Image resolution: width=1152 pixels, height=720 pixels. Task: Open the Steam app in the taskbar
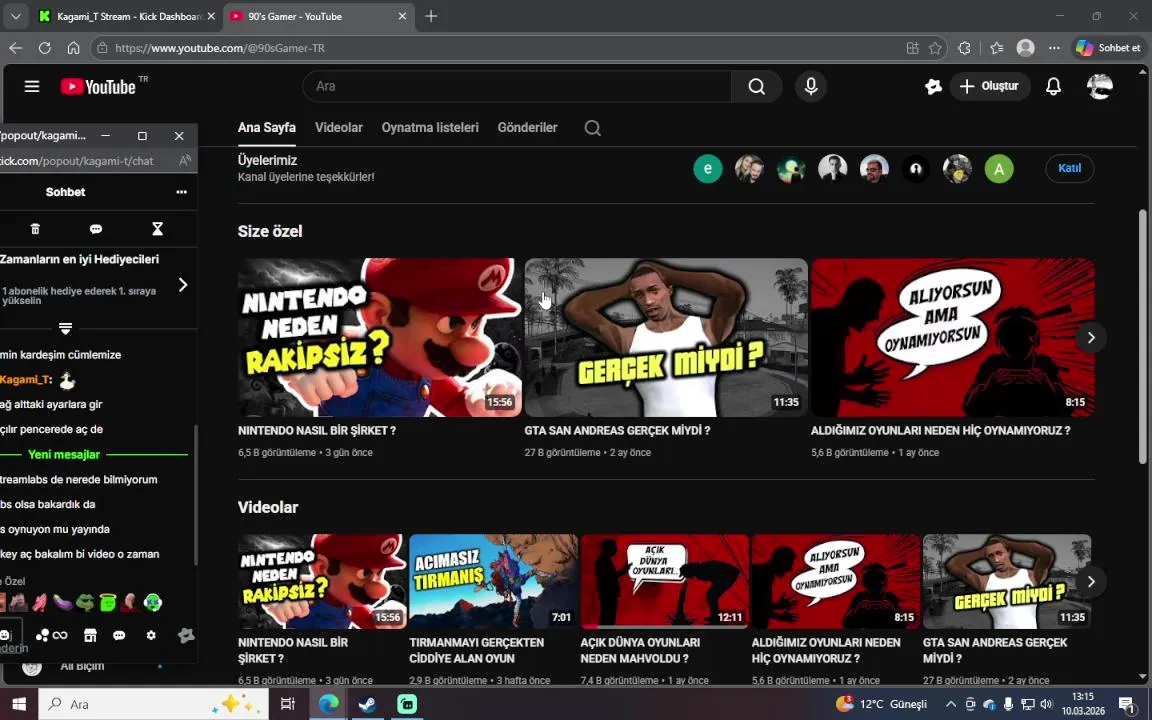pyautogui.click(x=367, y=704)
